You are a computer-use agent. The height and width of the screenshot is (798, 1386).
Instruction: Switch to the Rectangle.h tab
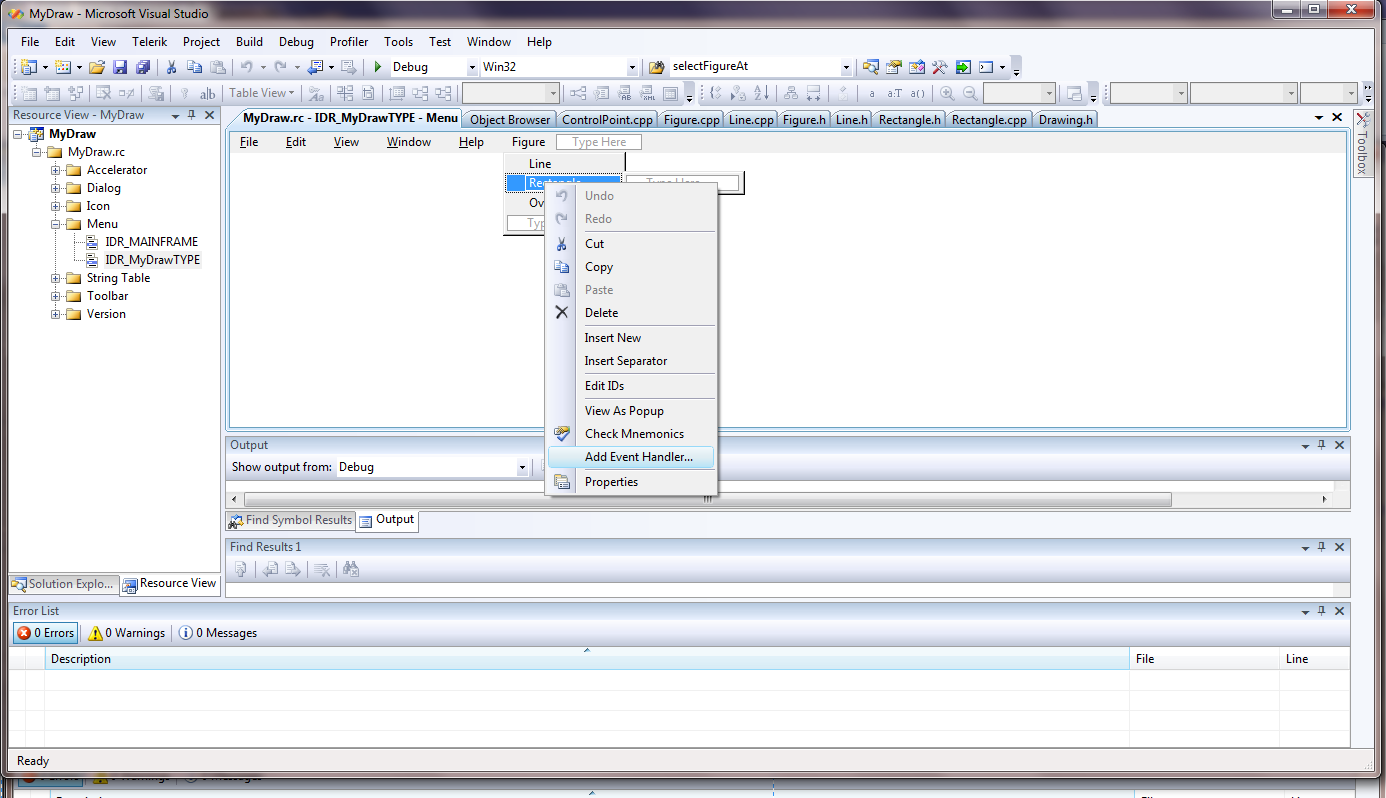pyautogui.click(x=909, y=120)
